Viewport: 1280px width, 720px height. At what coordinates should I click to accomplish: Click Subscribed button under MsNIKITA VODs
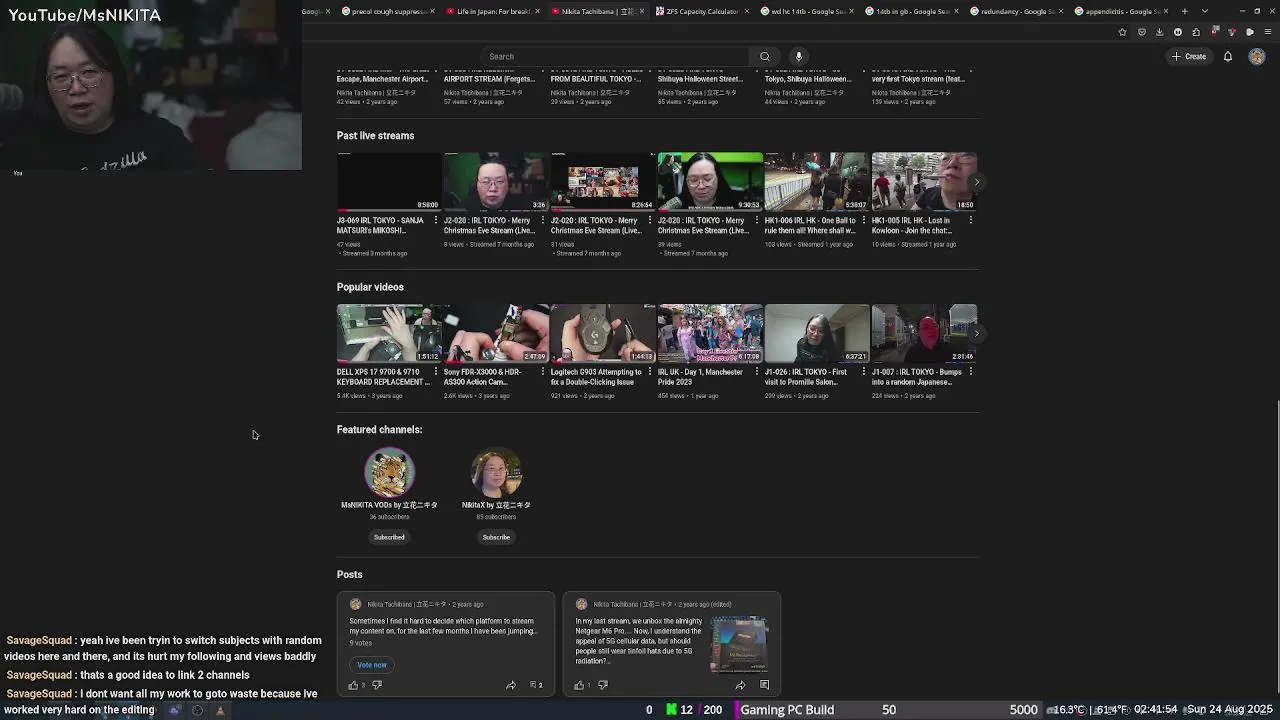(x=389, y=537)
